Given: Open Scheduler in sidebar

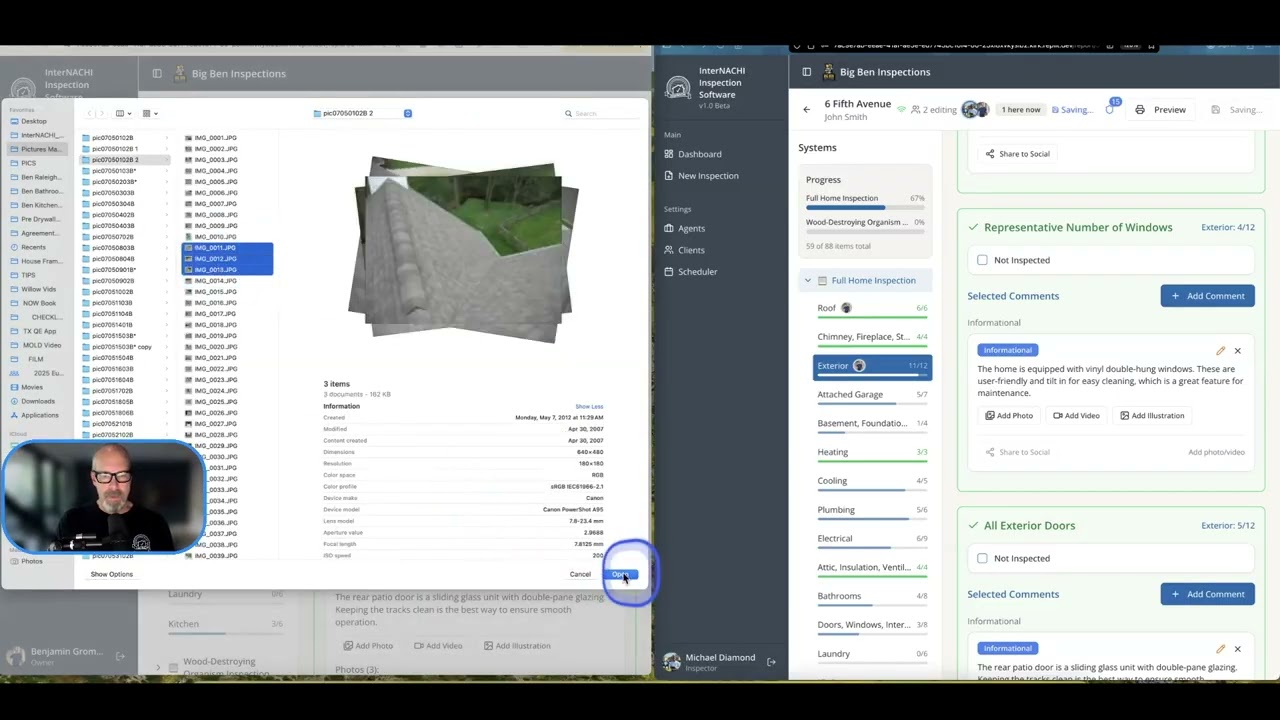Looking at the screenshot, I should 697,272.
